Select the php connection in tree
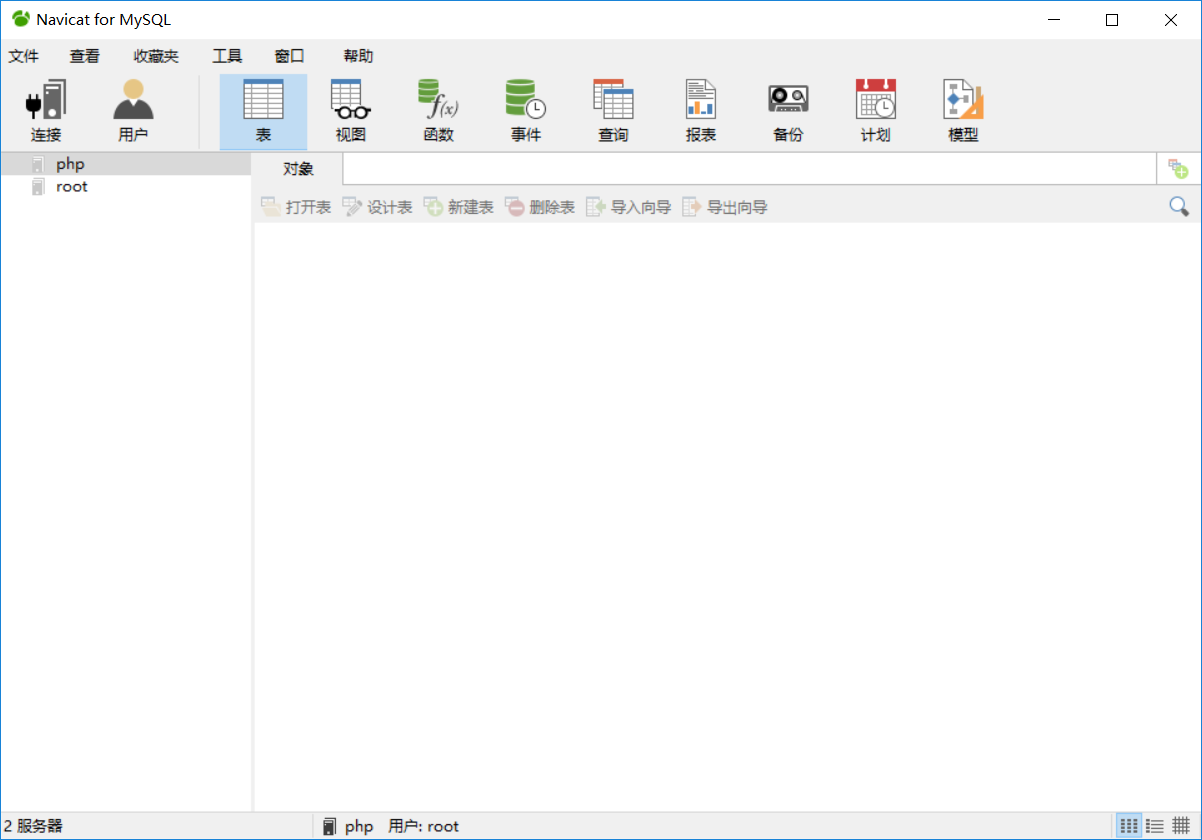This screenshot has height=840, width=1202. tap(70, 164)
